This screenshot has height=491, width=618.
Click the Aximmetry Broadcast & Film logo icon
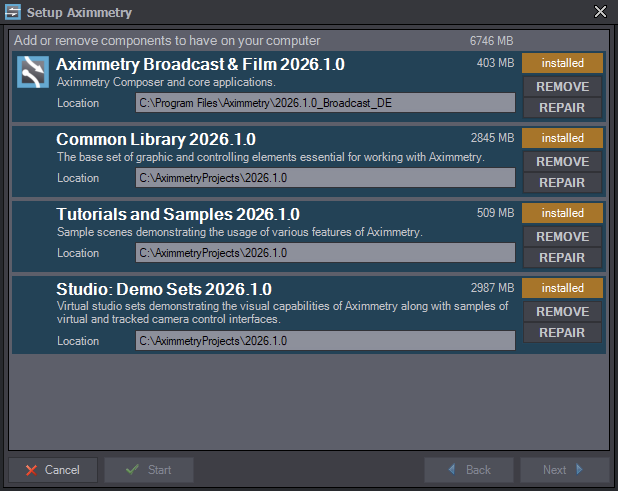[34, 73]
